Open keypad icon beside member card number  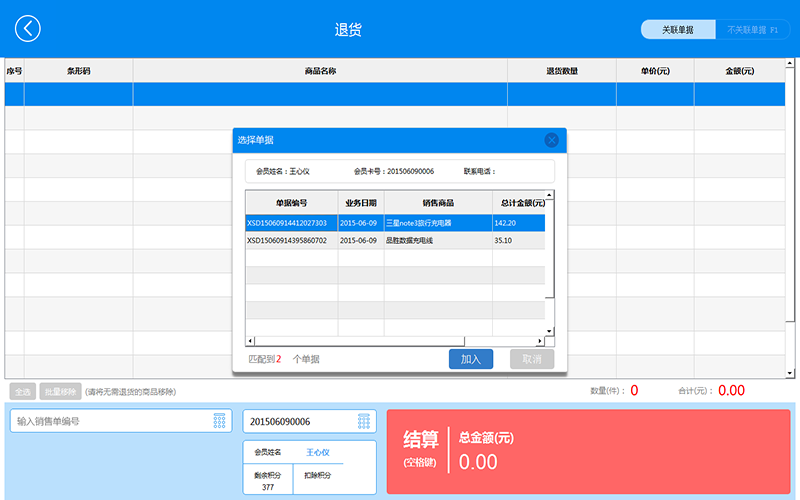[x=364, y=422]
